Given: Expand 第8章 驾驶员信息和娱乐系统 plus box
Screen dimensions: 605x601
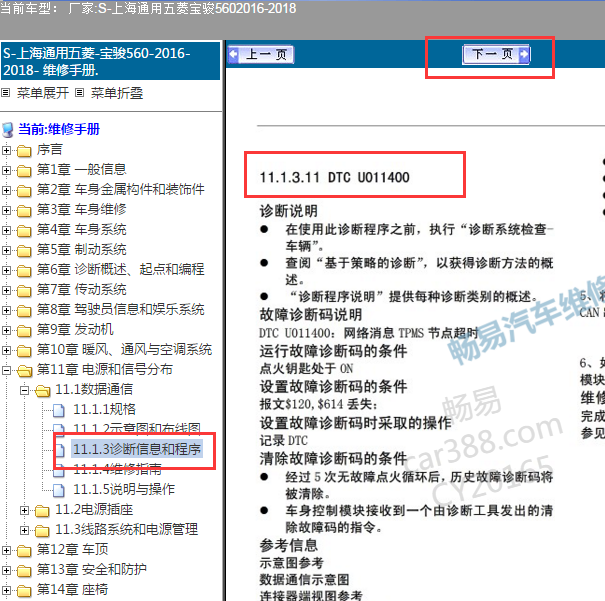Looking at the screenshot, I should coord(6,311).
